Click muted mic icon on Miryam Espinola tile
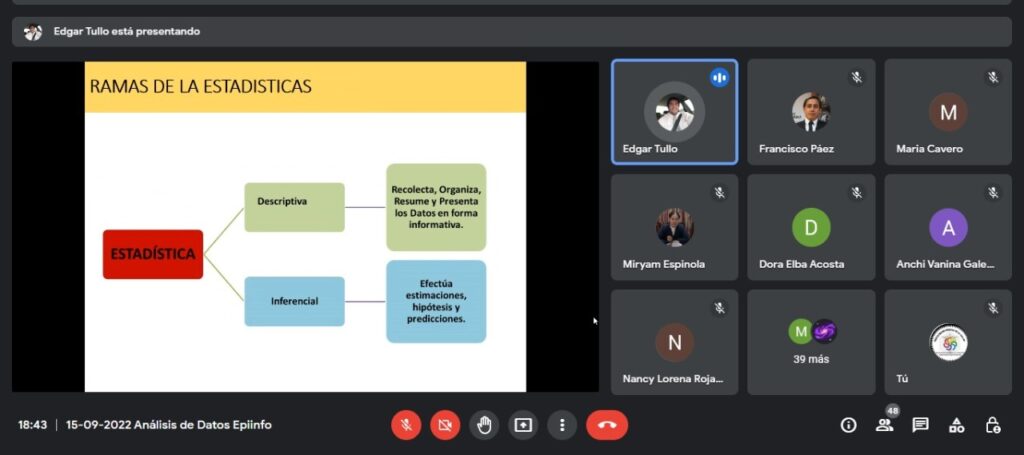 click(720, 193)
